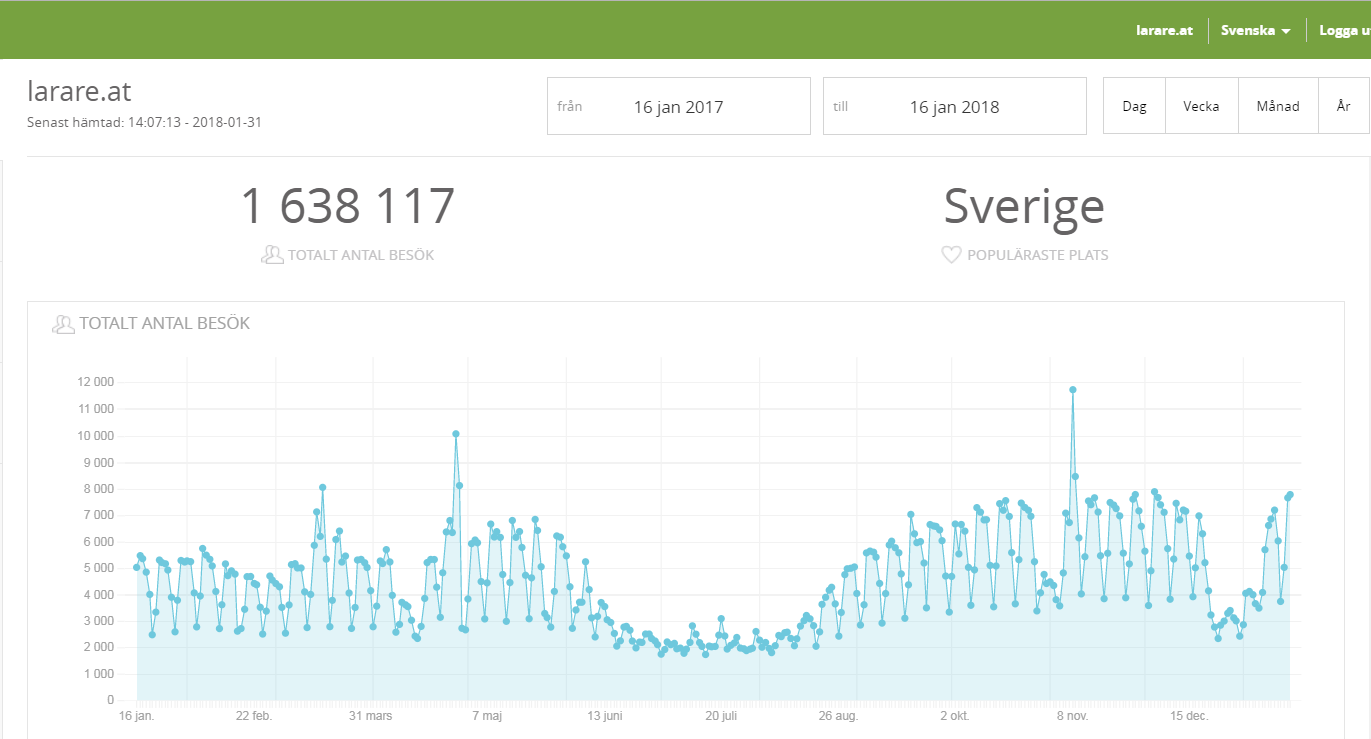Click the 8 000 y-axis label
The height and width of the screenshot is (739, 1371).
(98, 489)
